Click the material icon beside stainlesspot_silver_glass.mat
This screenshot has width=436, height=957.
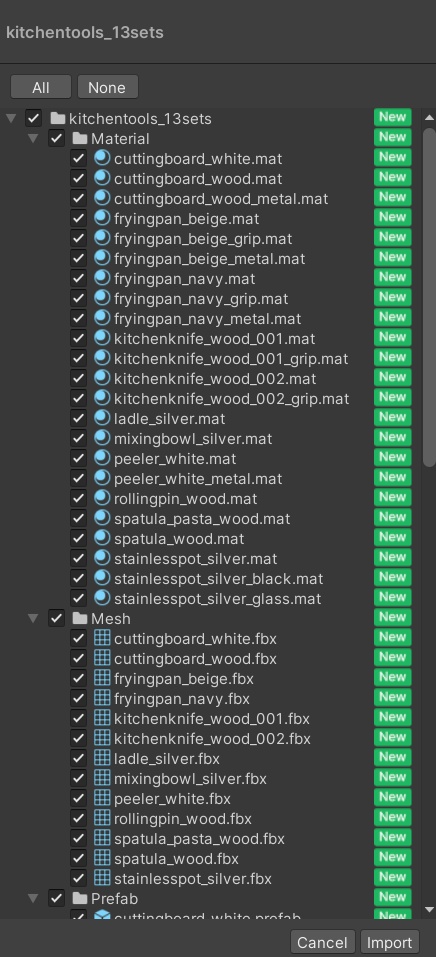click(x=102, y=598)
